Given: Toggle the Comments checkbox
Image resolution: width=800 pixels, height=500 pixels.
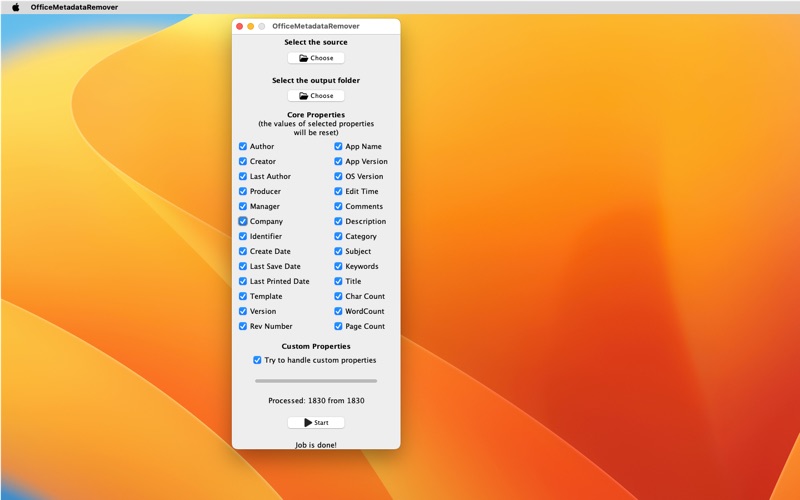Looking at the screenshot, I should click(338, 207).
